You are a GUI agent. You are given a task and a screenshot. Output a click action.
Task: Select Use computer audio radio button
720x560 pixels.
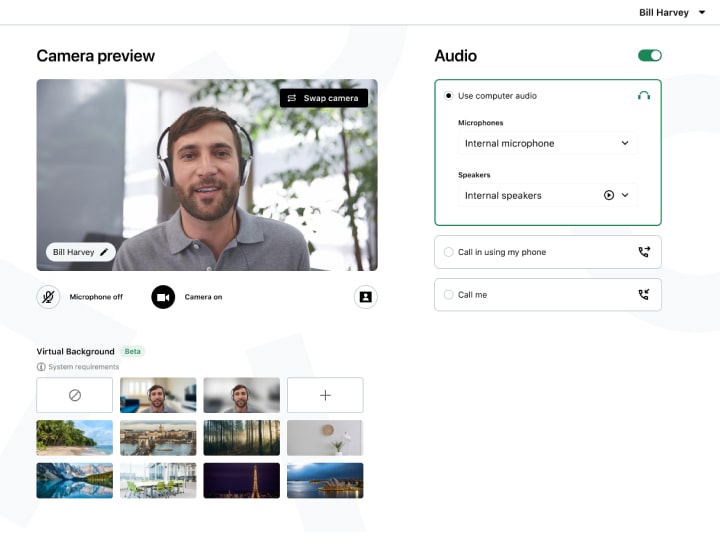[x=448, y=96]
